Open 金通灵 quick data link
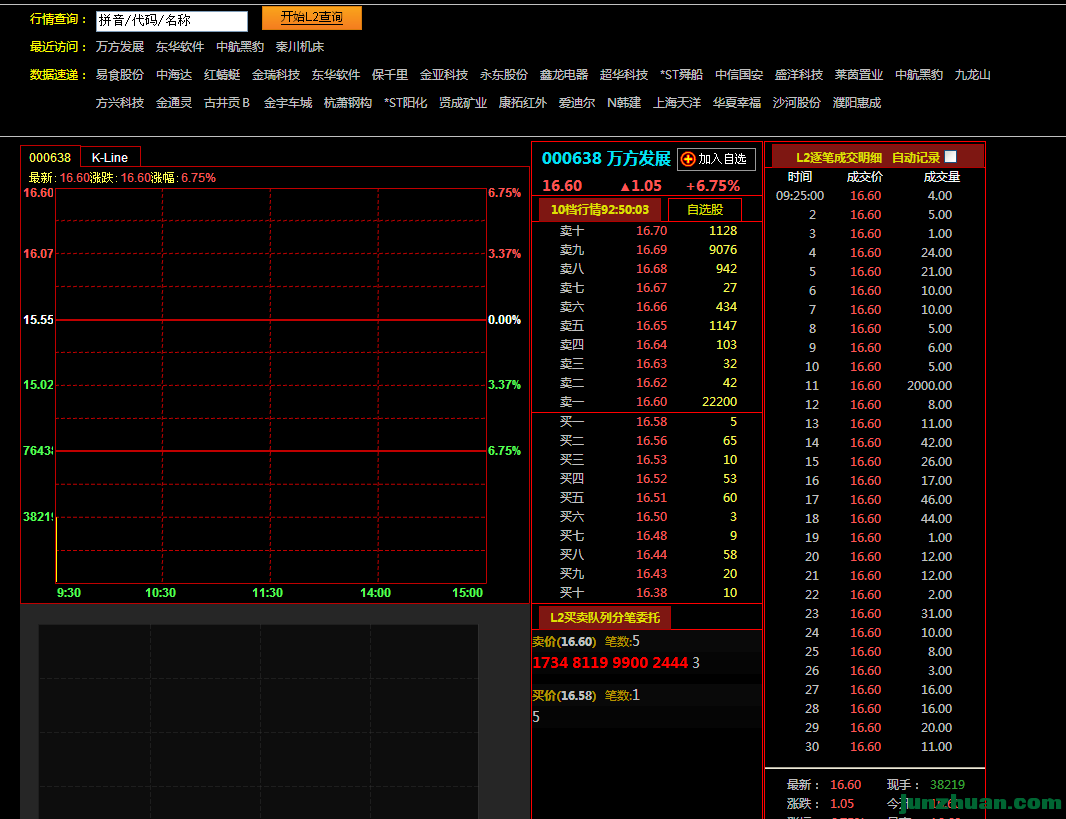Screen dimensions: 1066x819 pyautogui.click(x=174, y=103)
